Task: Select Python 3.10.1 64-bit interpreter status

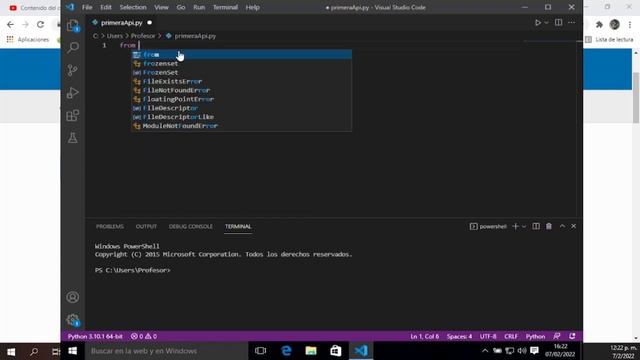Action: pyautogui.click(x=95, y=337)
